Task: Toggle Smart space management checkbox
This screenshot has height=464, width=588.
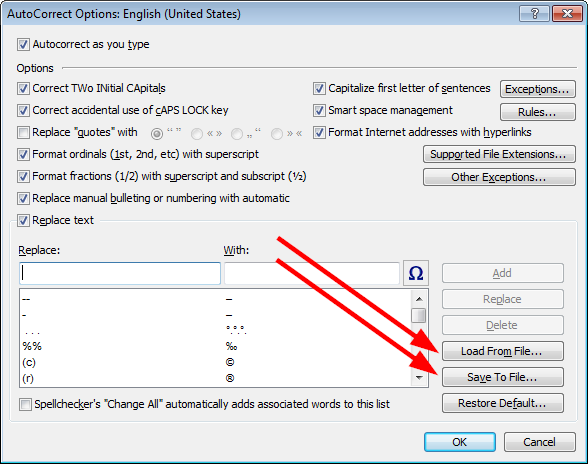Action: pyautogui.click(x=319, y=110)
